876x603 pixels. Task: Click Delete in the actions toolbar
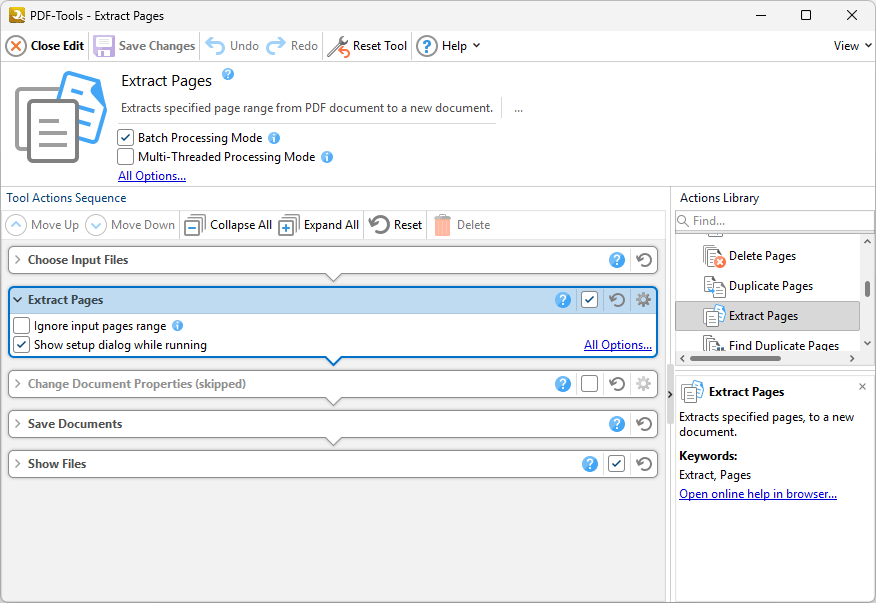[x=462, y=225]
